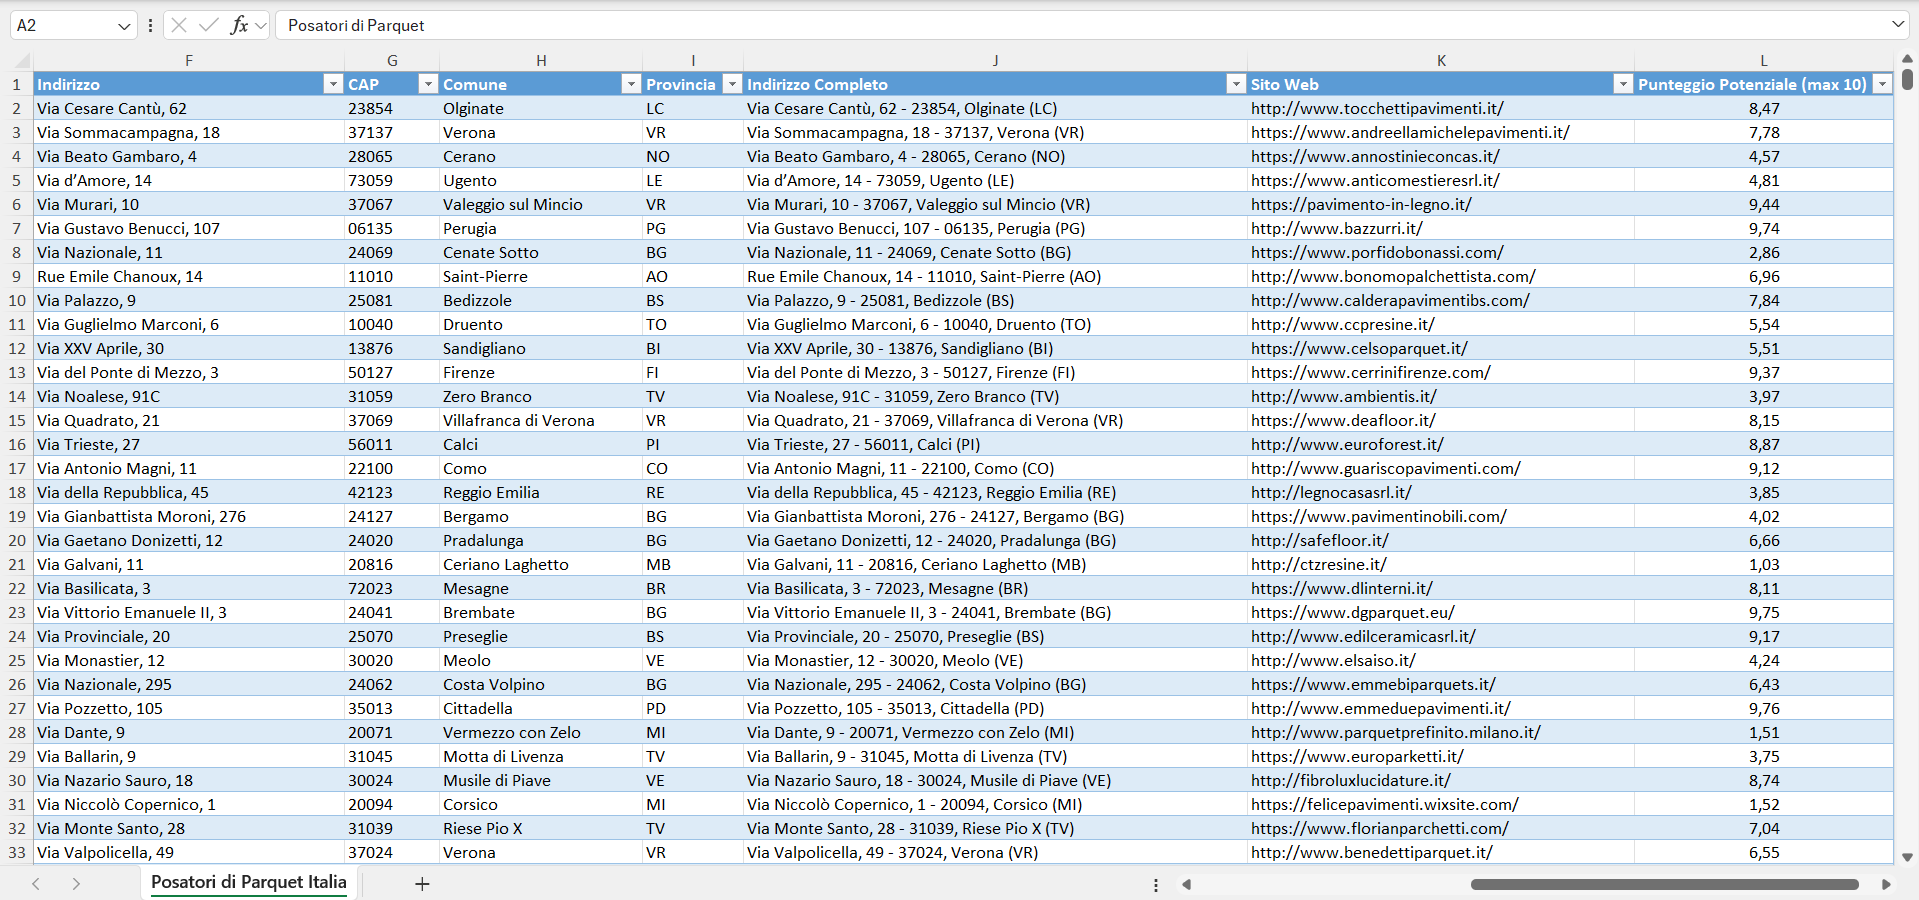Select row 20 header
Viewport: 1919px width, 900px height.
coord(17,540)
